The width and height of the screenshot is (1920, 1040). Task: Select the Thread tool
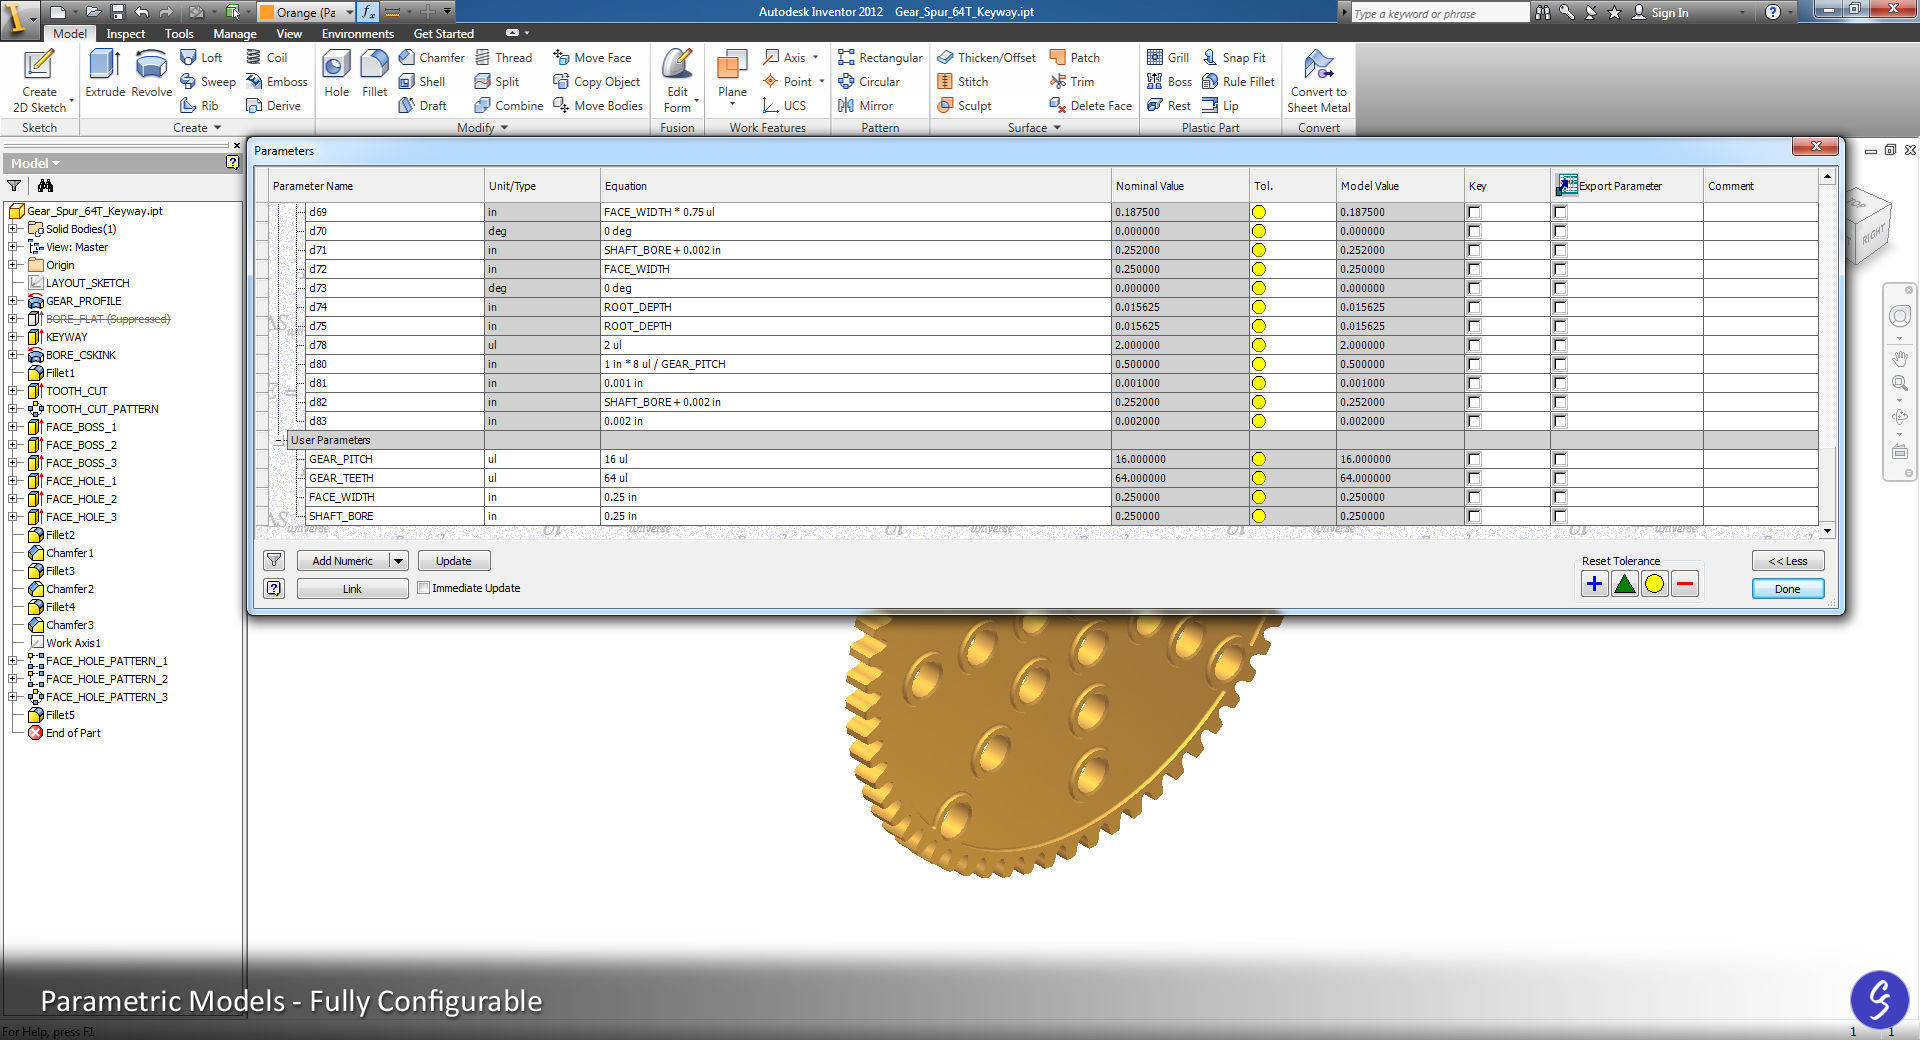504,58
